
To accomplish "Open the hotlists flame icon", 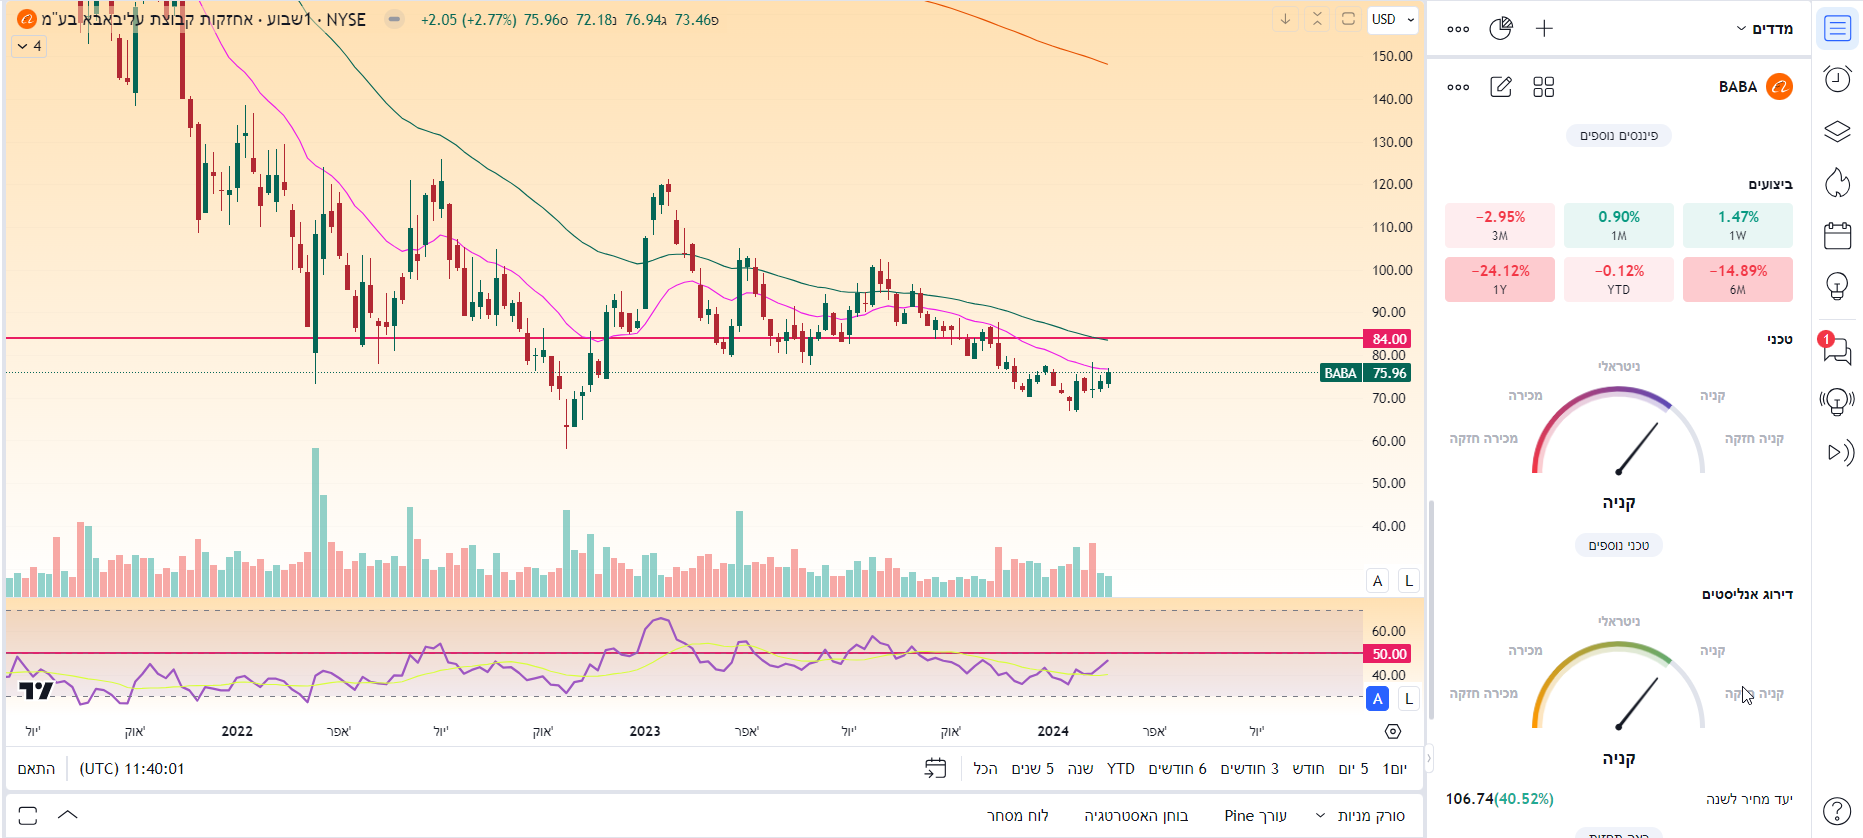I will (x=1838, y=183).
